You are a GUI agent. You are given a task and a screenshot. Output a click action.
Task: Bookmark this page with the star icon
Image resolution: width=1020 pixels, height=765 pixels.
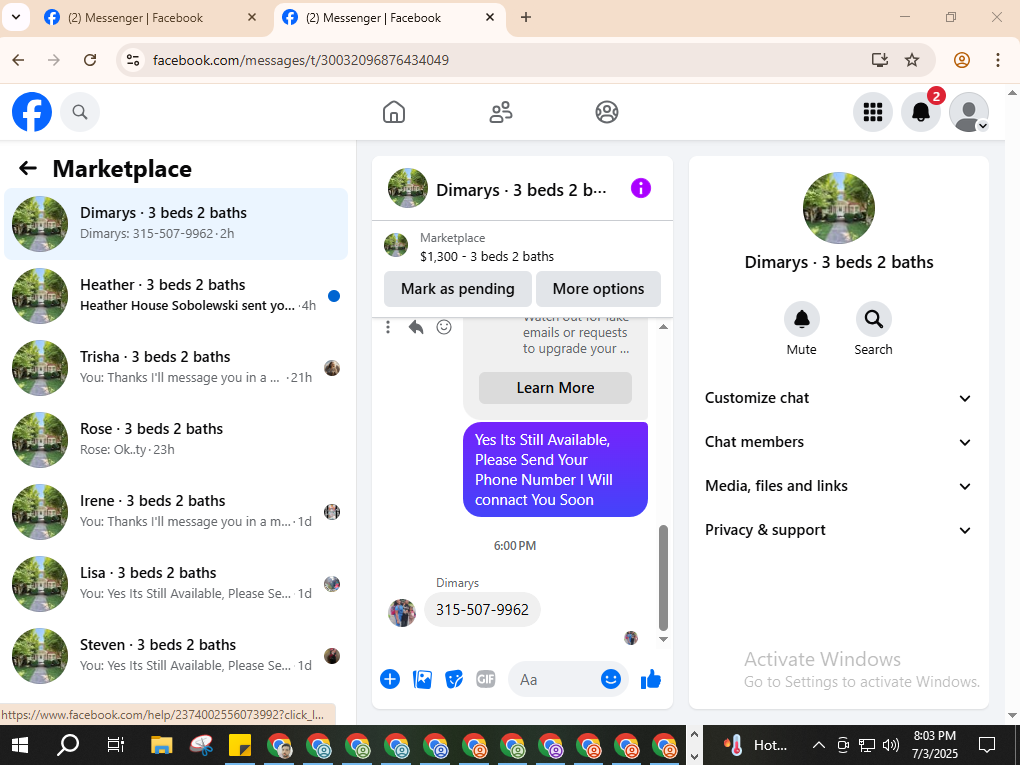912,60
